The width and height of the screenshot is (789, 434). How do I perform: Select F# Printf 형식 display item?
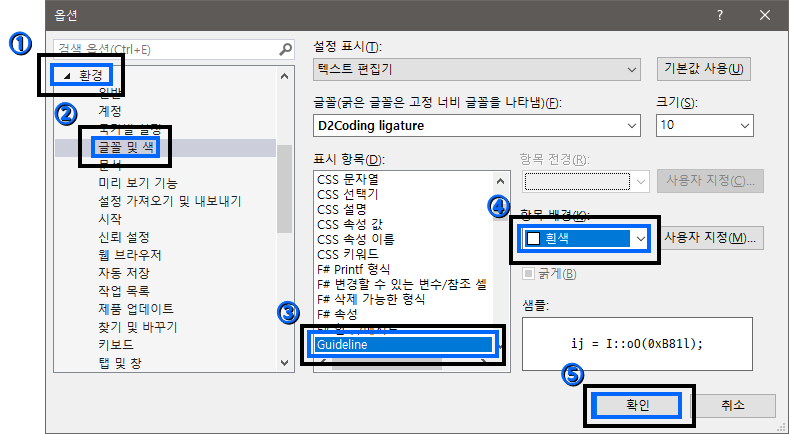[x=353, y=269]
